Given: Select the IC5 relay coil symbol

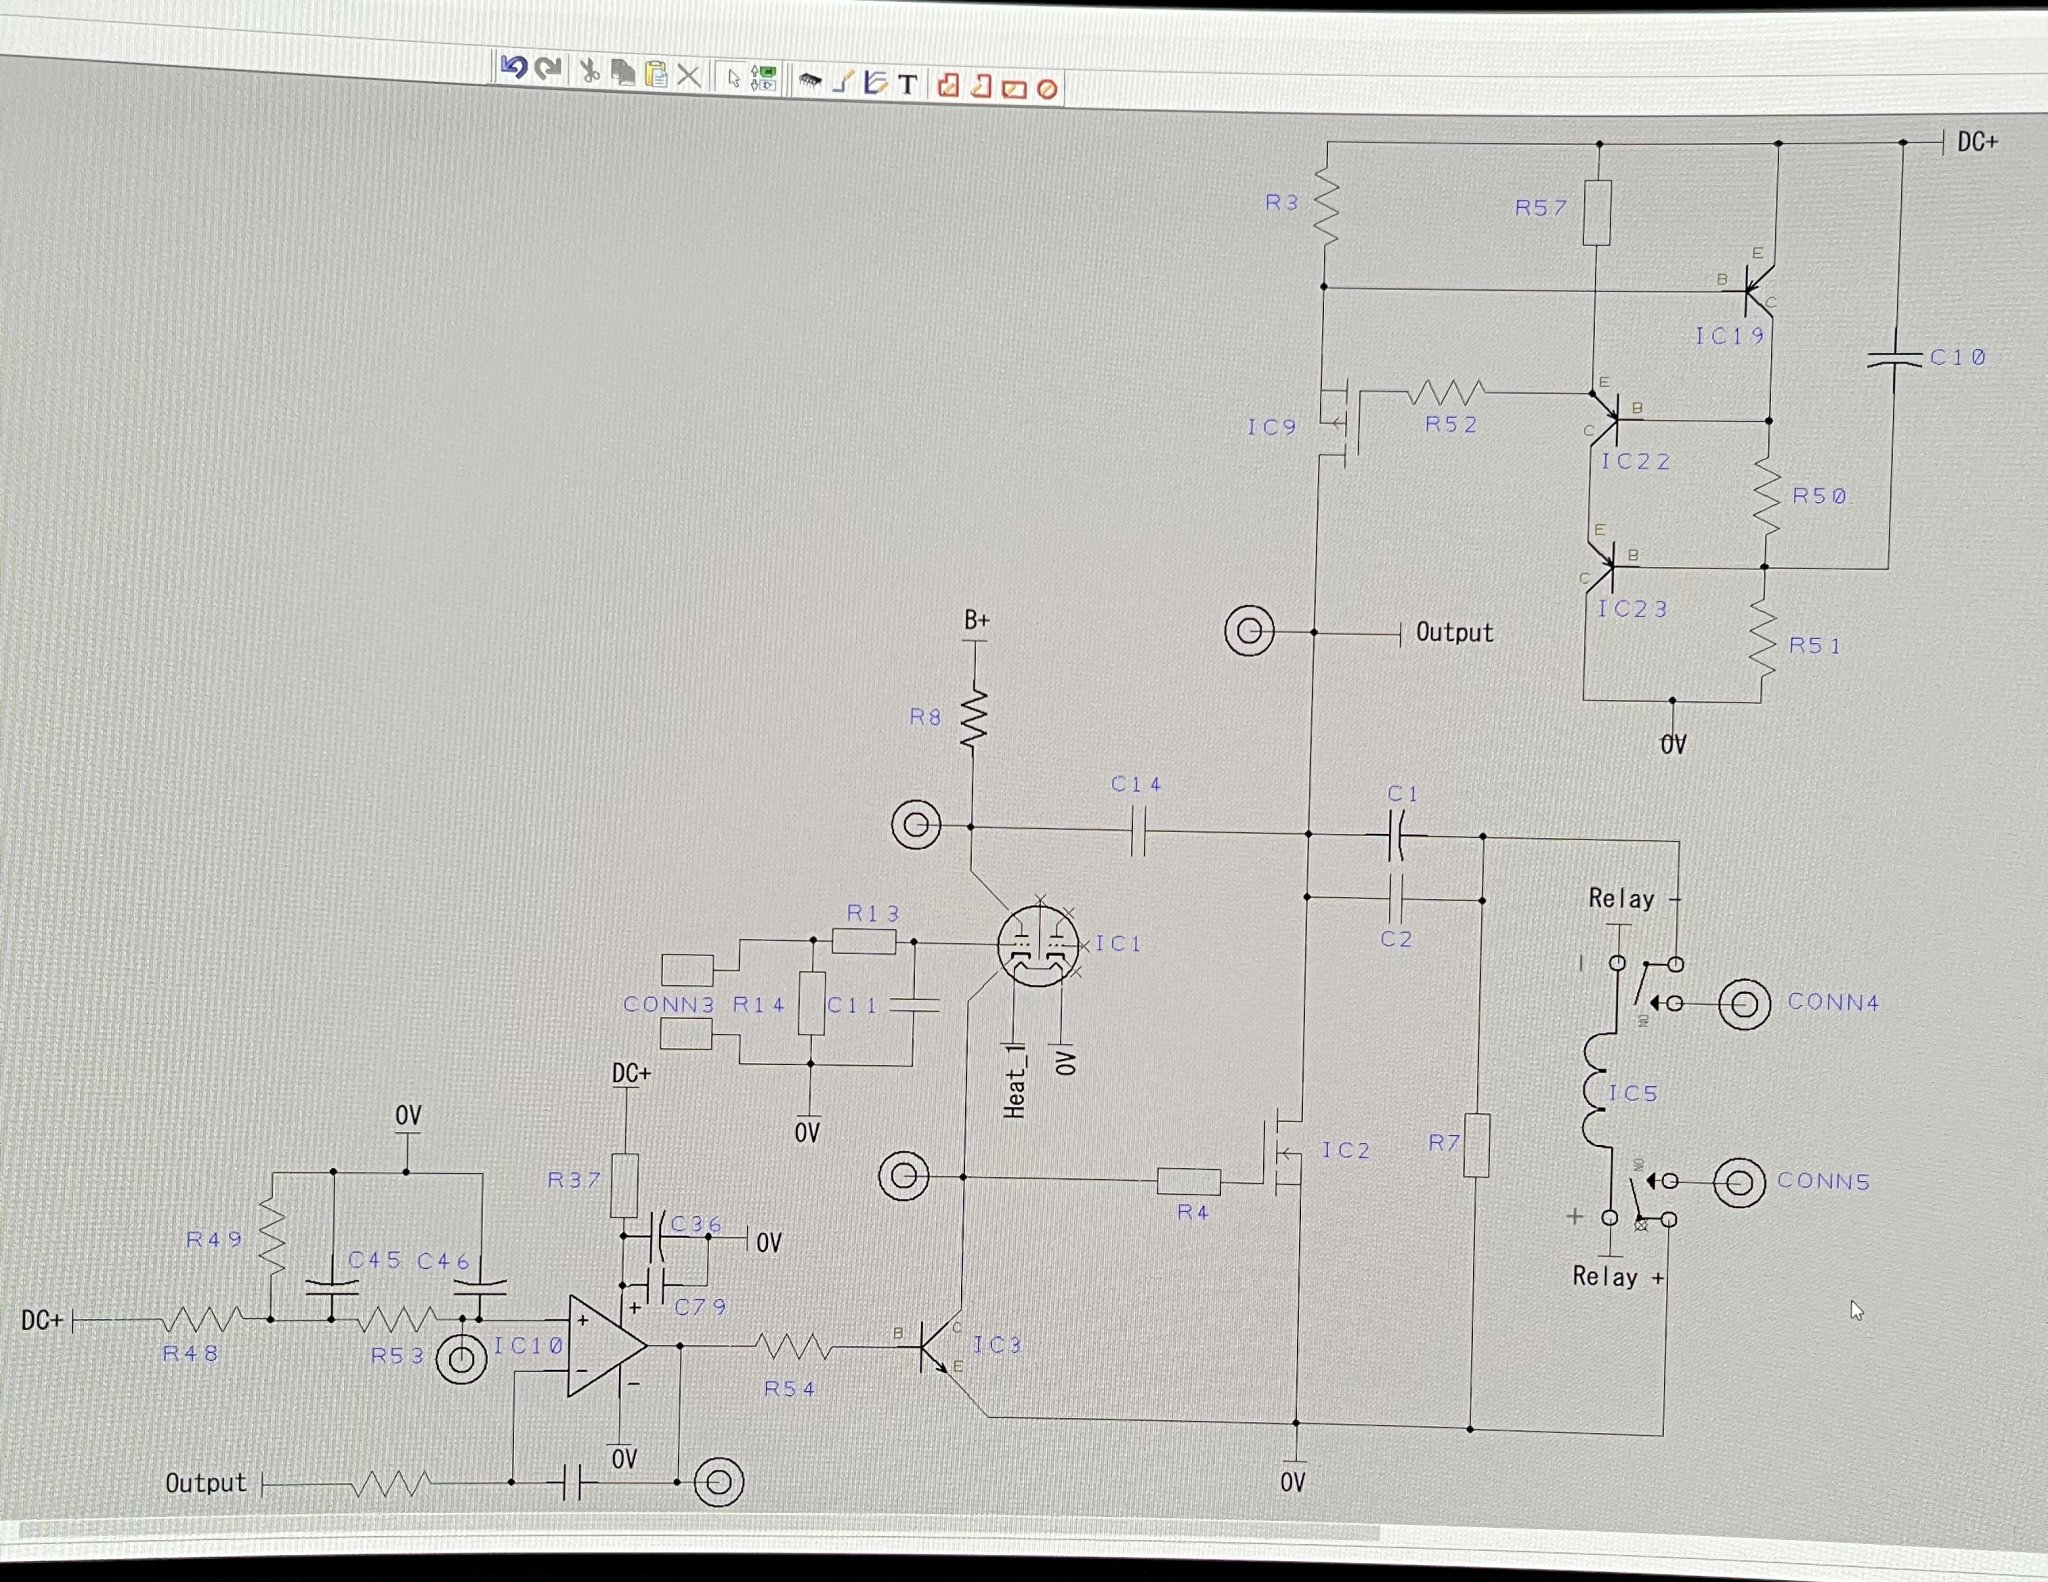Looking at the screenshot, I should (1598, 1090).
